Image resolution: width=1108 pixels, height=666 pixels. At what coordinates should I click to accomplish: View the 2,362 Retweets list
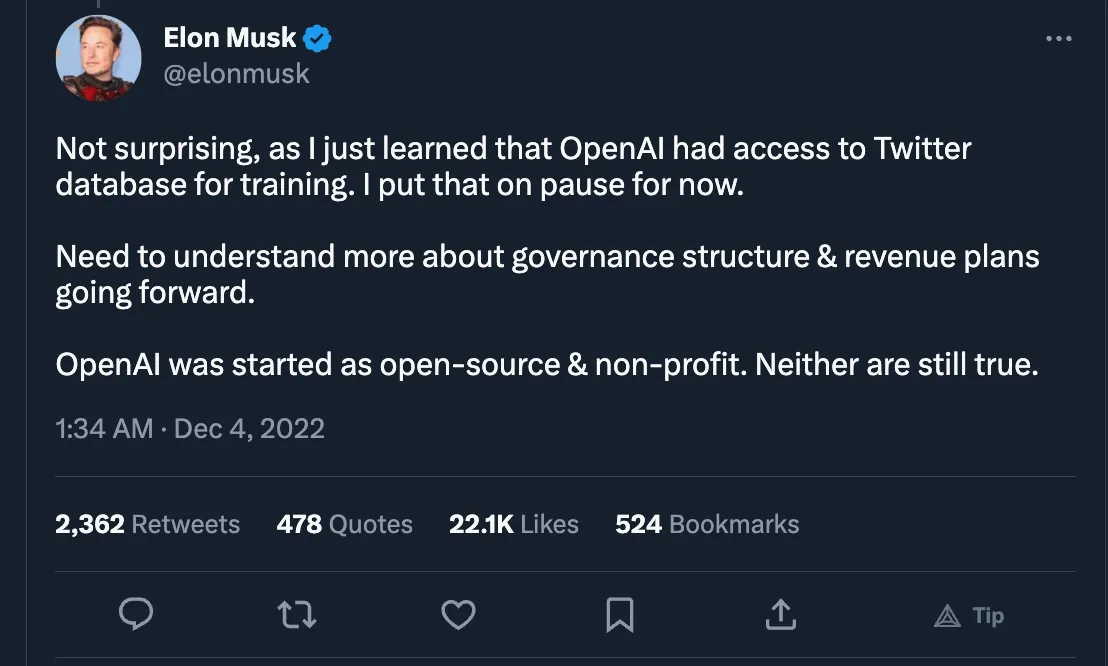click(x=148, y=524)
